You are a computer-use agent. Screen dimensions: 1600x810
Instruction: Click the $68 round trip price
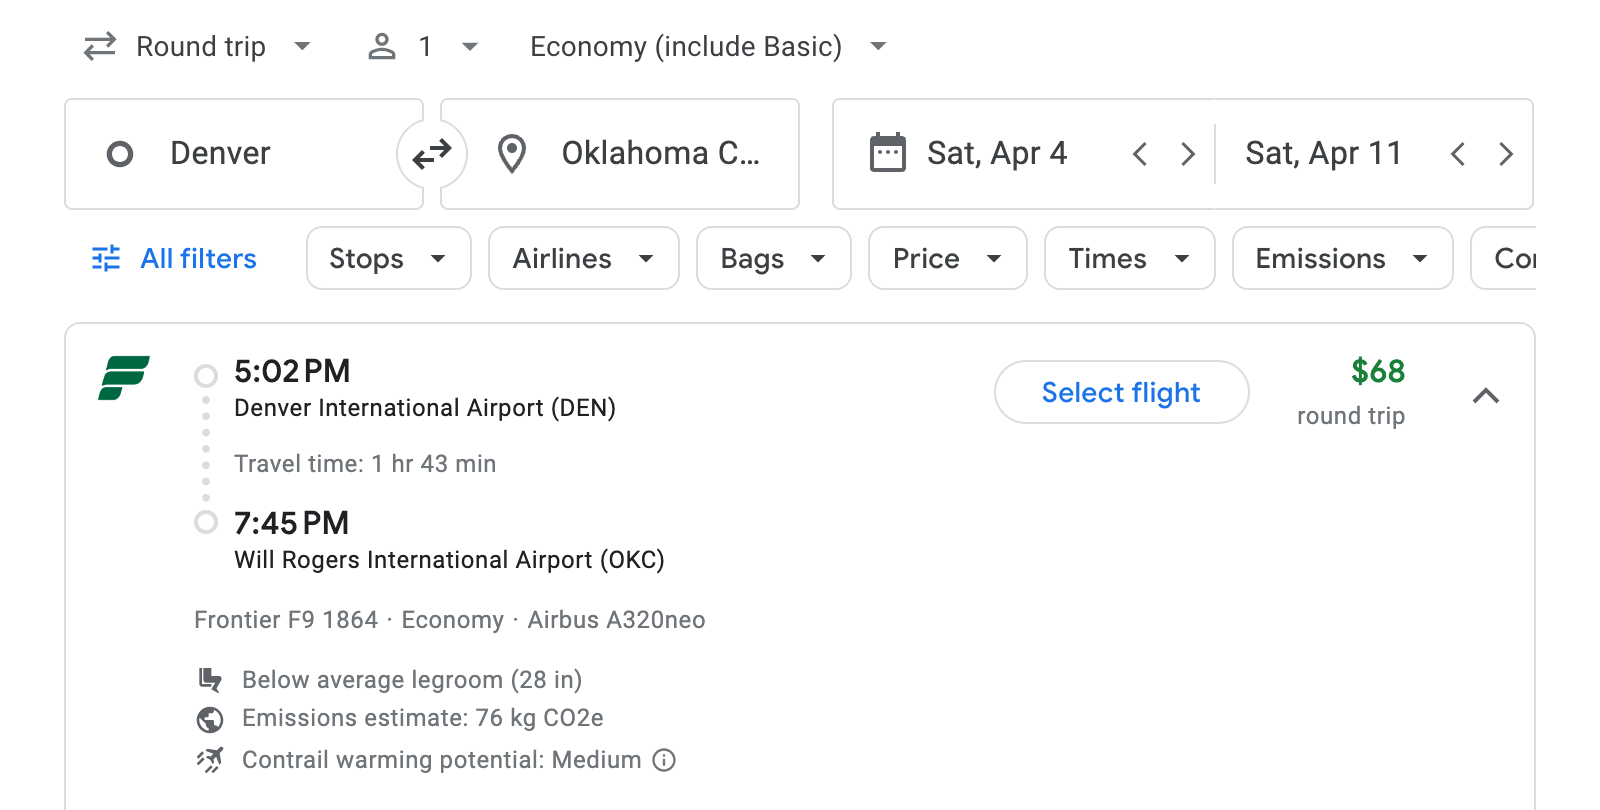1377,372
